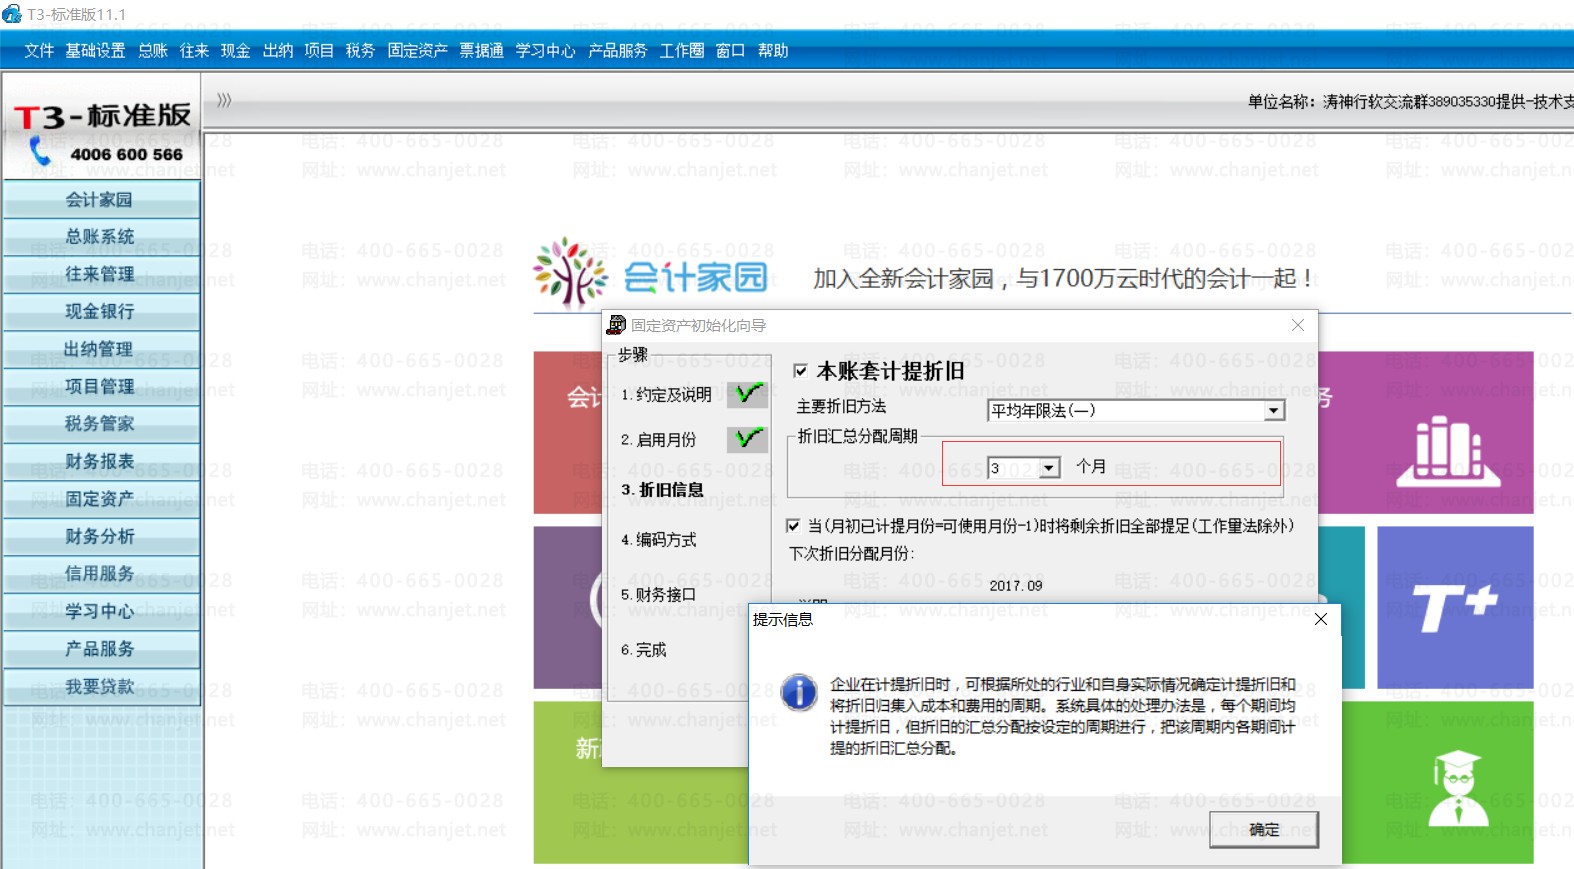
Task: Click green checkmark beside 约定及说明 step
Action: point(748,394)
